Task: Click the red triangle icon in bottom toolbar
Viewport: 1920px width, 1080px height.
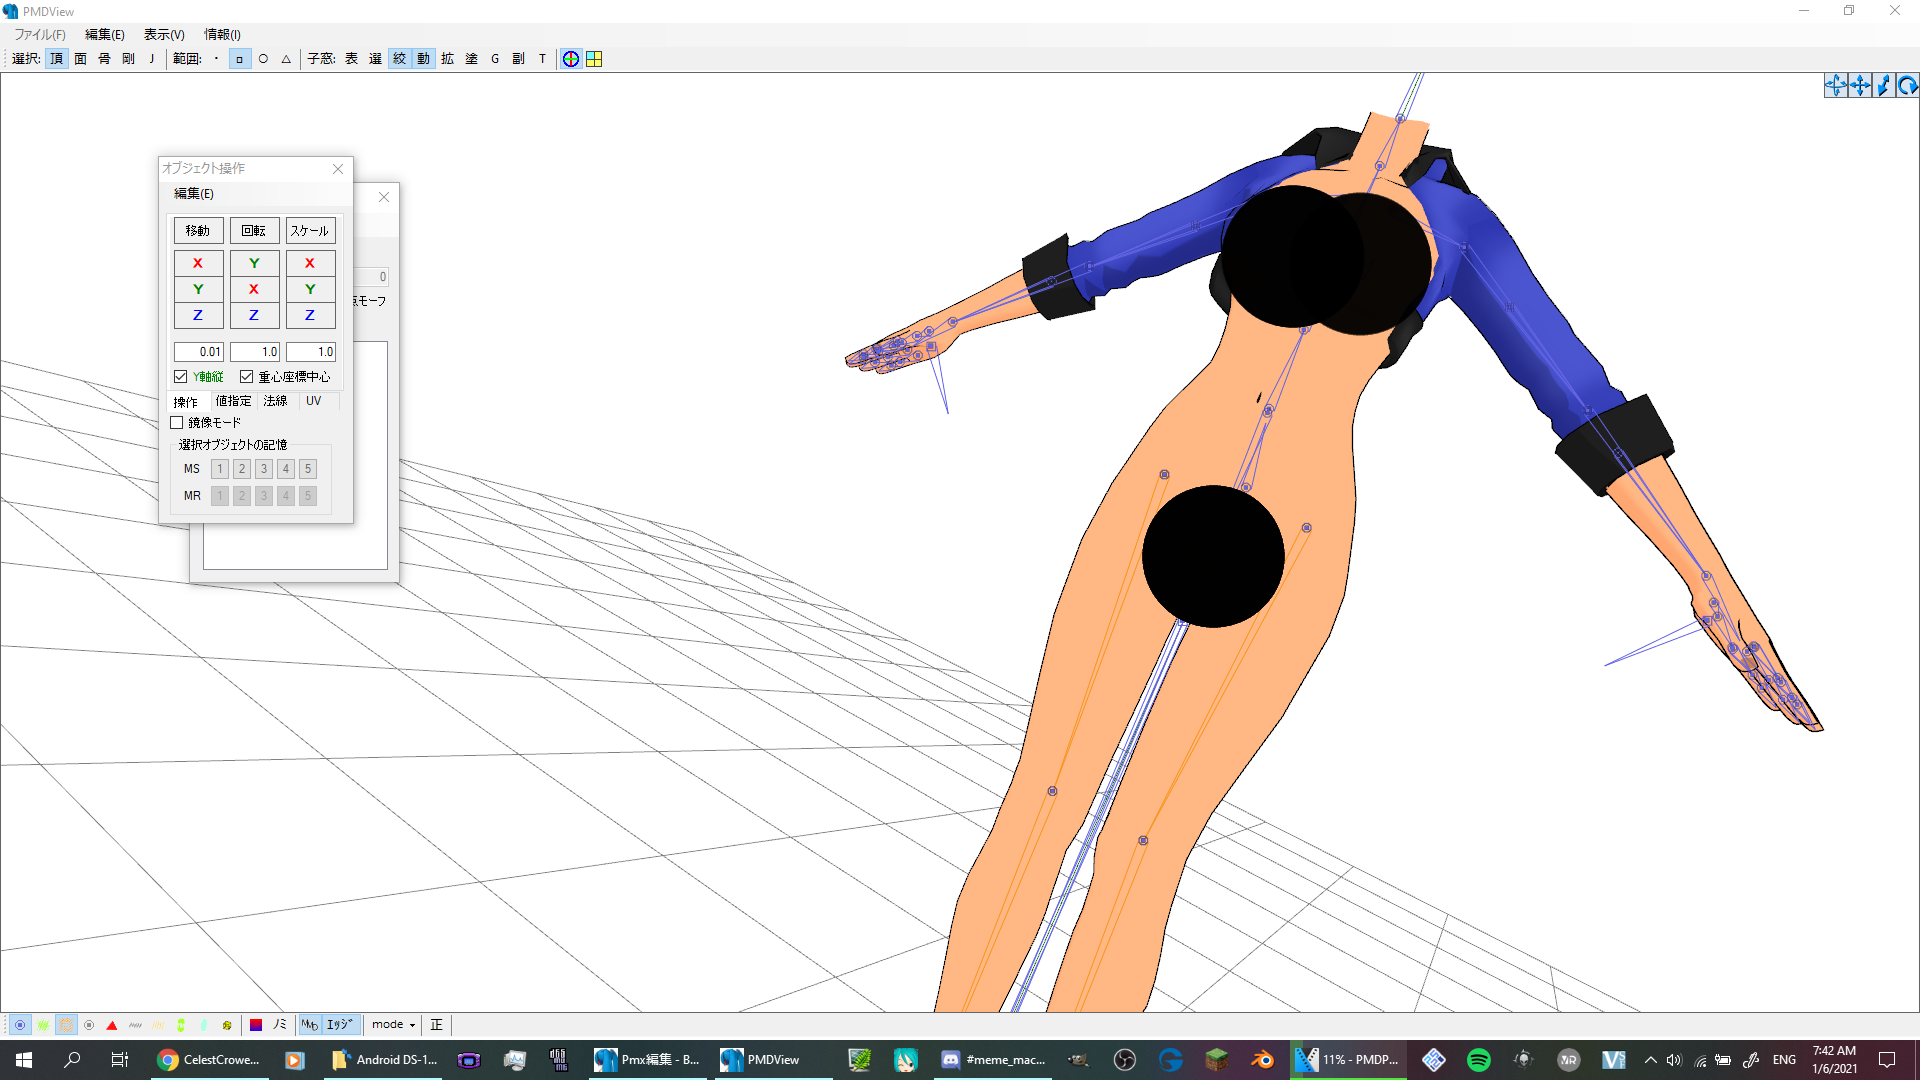Action: [x=112, y=1025]
